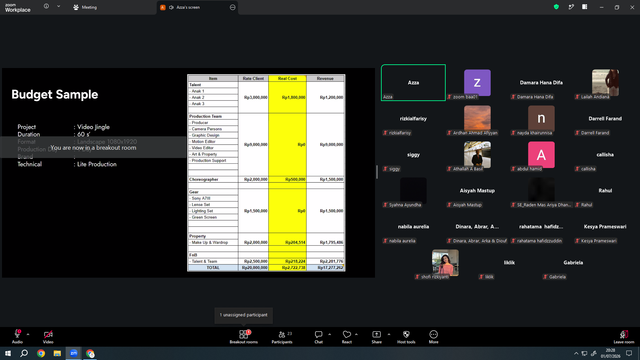Image resolution: width=640 pixels, height=360 pixels.
Task: Click the brown n avatar of nayda khairunnisa
Action: click(541, 118)
